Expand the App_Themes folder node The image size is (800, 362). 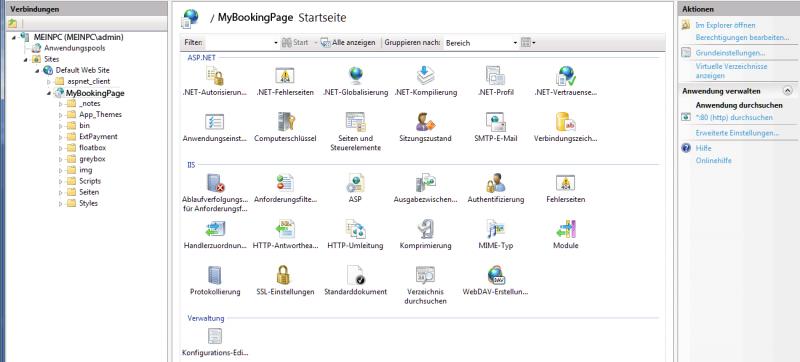60,115
